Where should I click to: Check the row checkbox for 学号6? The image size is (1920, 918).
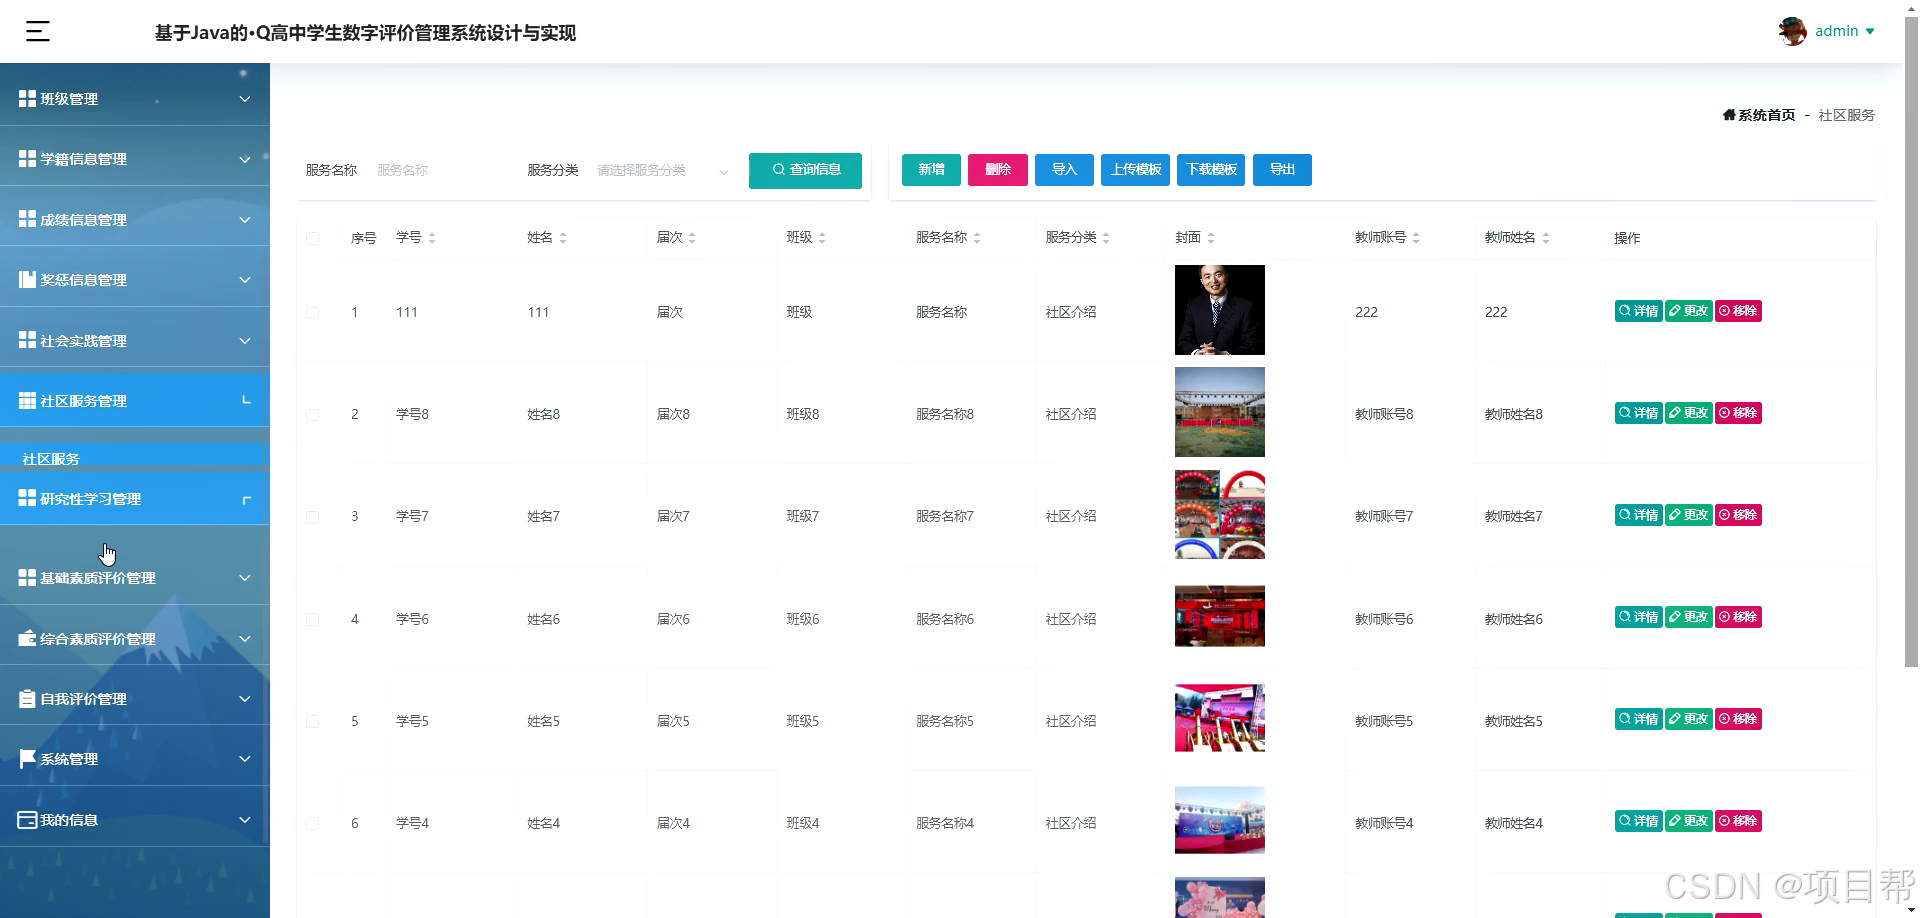[313, 620]
